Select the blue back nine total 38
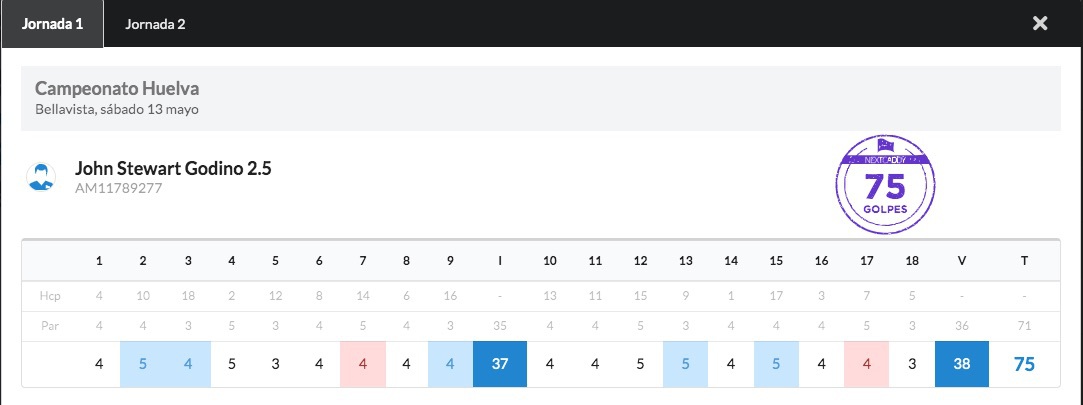Image resolution: width=1083 pixels, height=405 pixels. pos(962,364)
